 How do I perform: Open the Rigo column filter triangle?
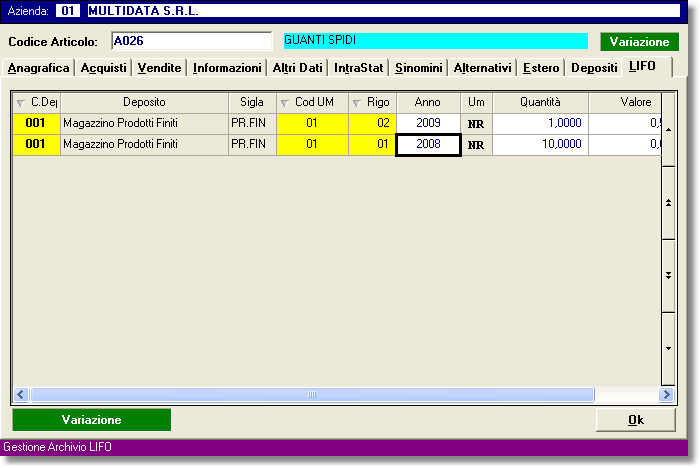coord(357,103)
